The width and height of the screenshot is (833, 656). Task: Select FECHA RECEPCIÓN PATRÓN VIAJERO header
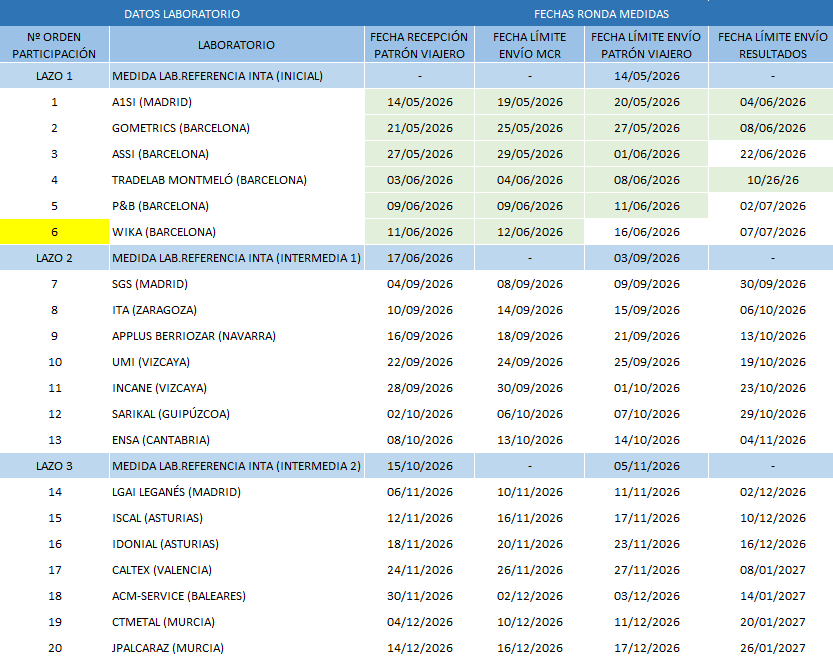click(x=419, y=45)
